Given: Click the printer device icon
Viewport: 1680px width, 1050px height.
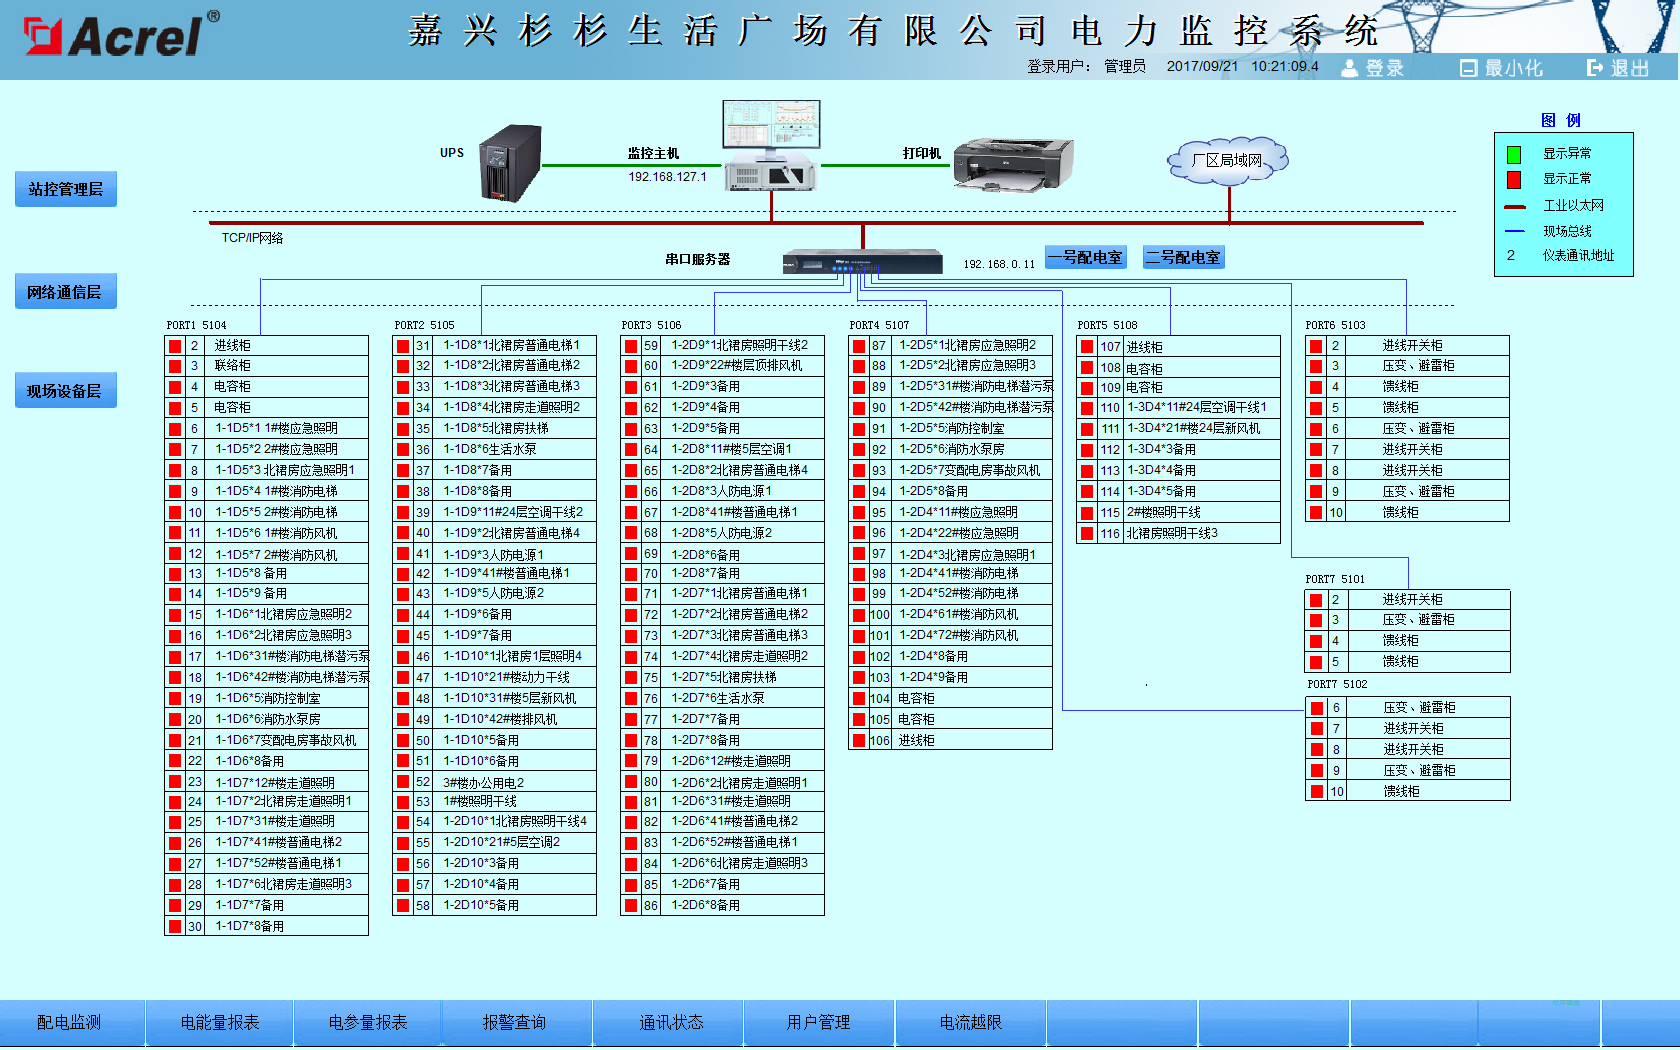Looking at the screenshot, I should point(1012,163).
